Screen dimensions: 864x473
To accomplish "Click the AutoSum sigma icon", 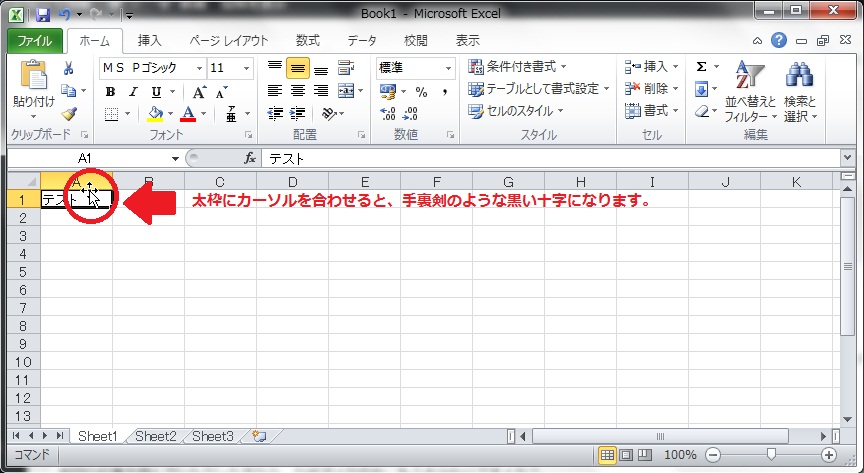I will point(701,67).
